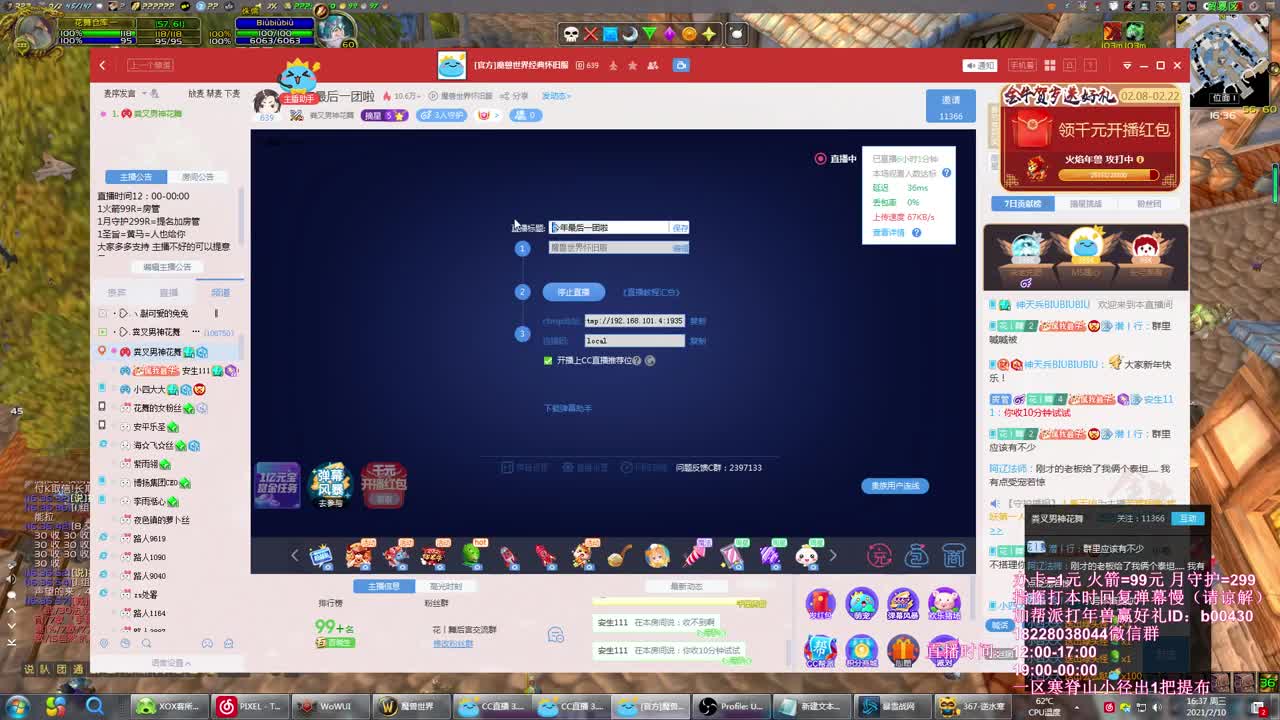Open the four-square grid apps icon in header
Viewport: 1280px width, 720px height.
pyautogui.click(x=1050, y=65)
